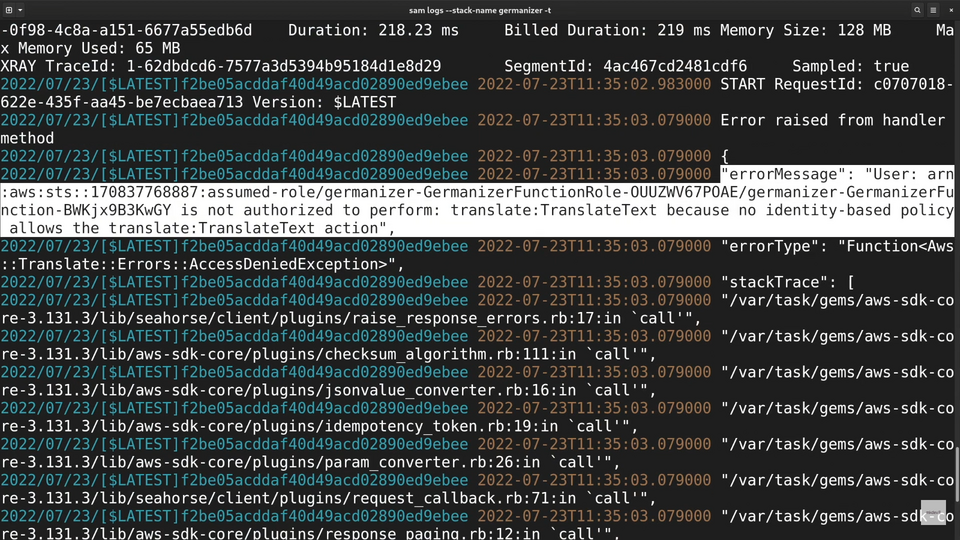Open the terminal search
This screenshot has height=540, width=960.
(x=917, y=10)
